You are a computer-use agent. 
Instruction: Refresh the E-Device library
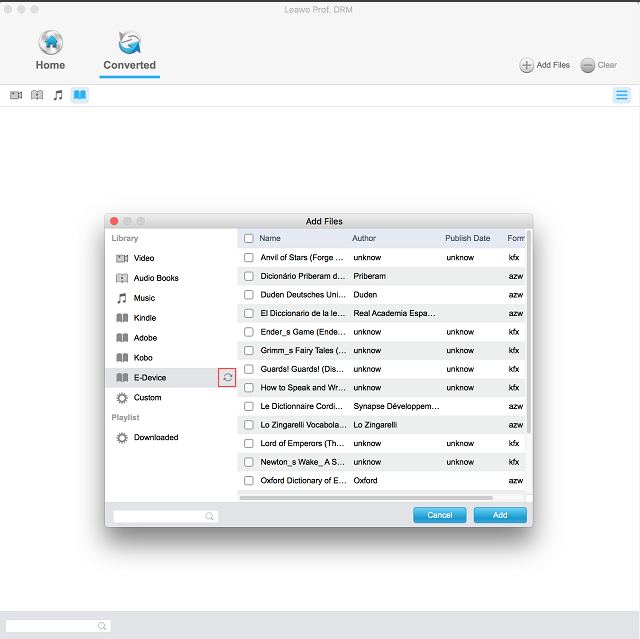(227, 377)
